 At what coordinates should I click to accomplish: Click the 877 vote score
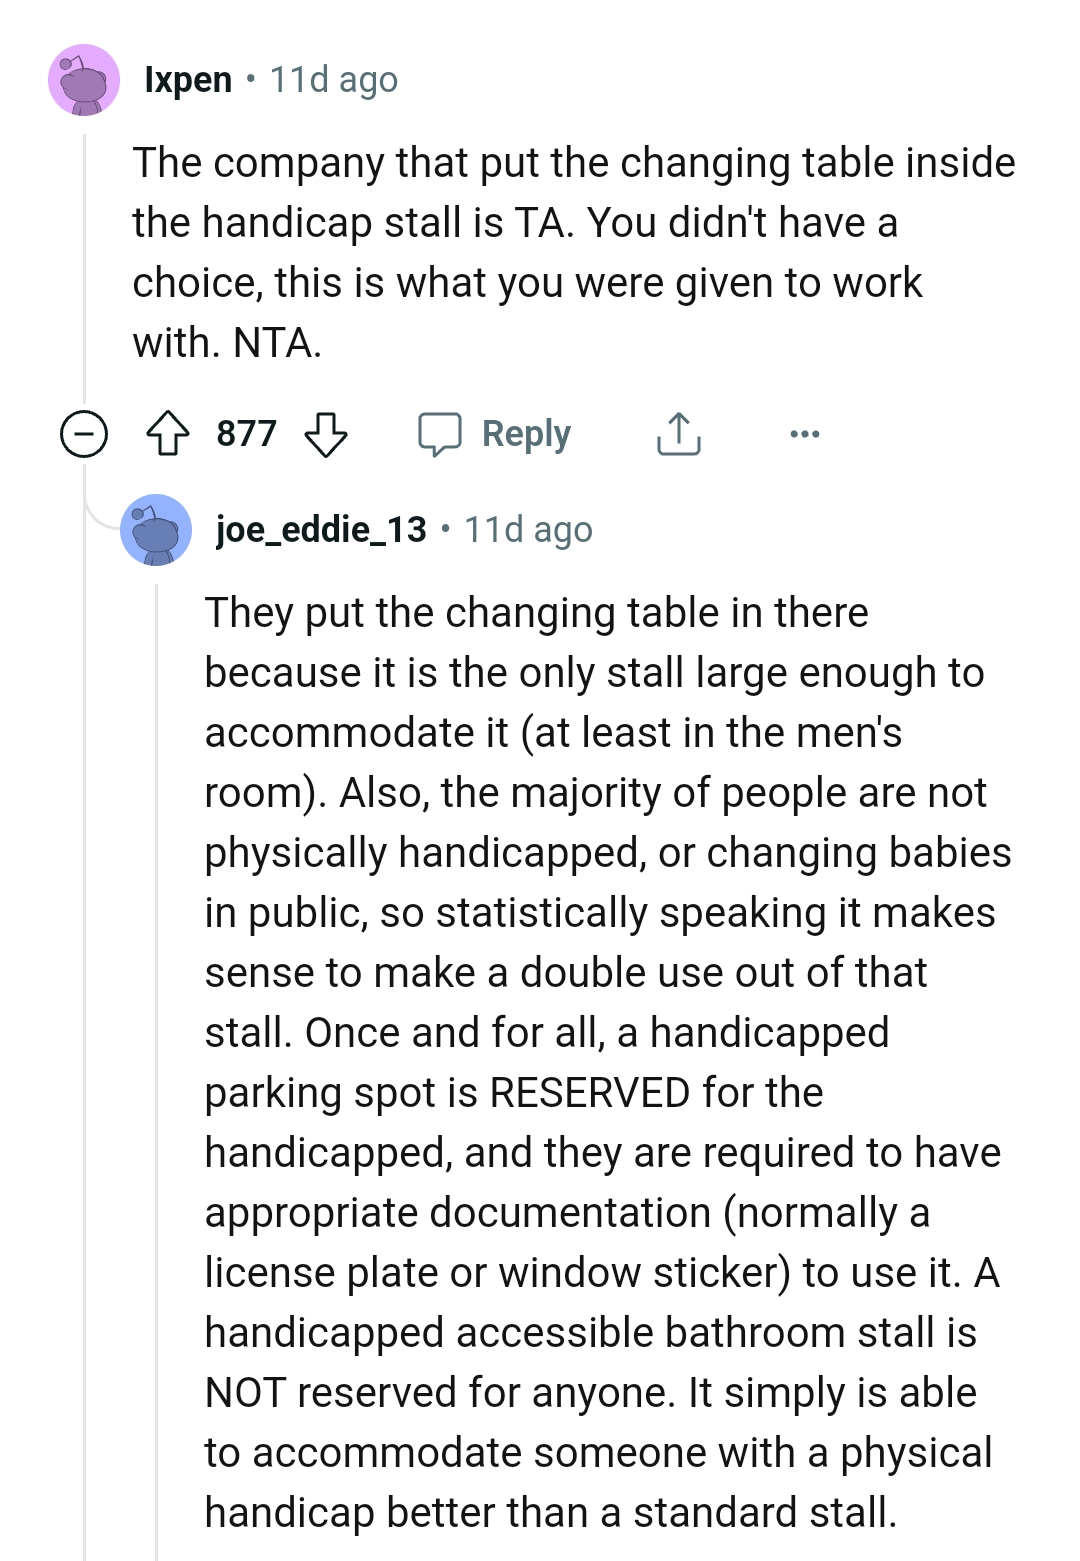[x=246, y=434]
